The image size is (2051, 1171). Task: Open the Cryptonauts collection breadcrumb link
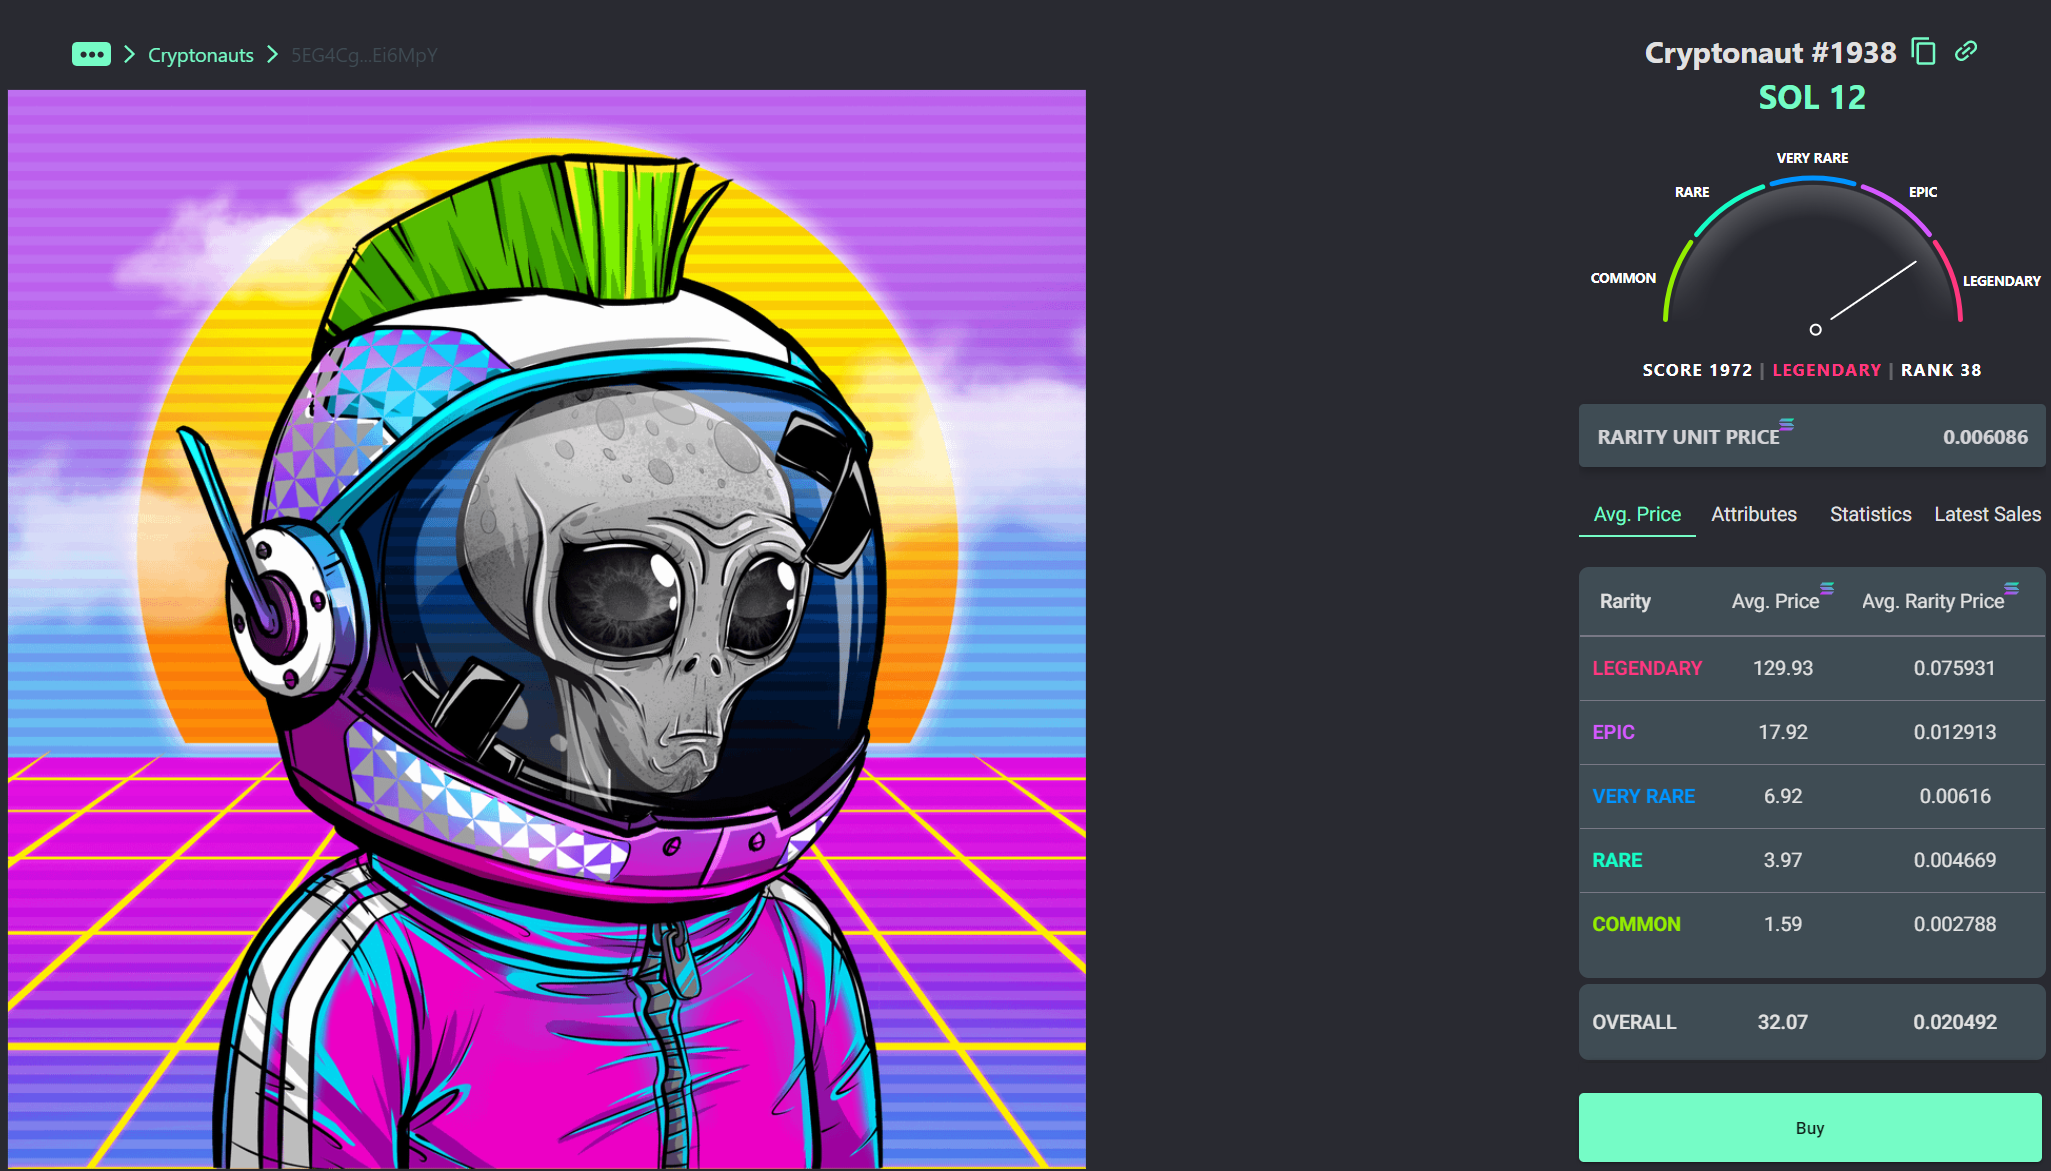pos(201,55)
